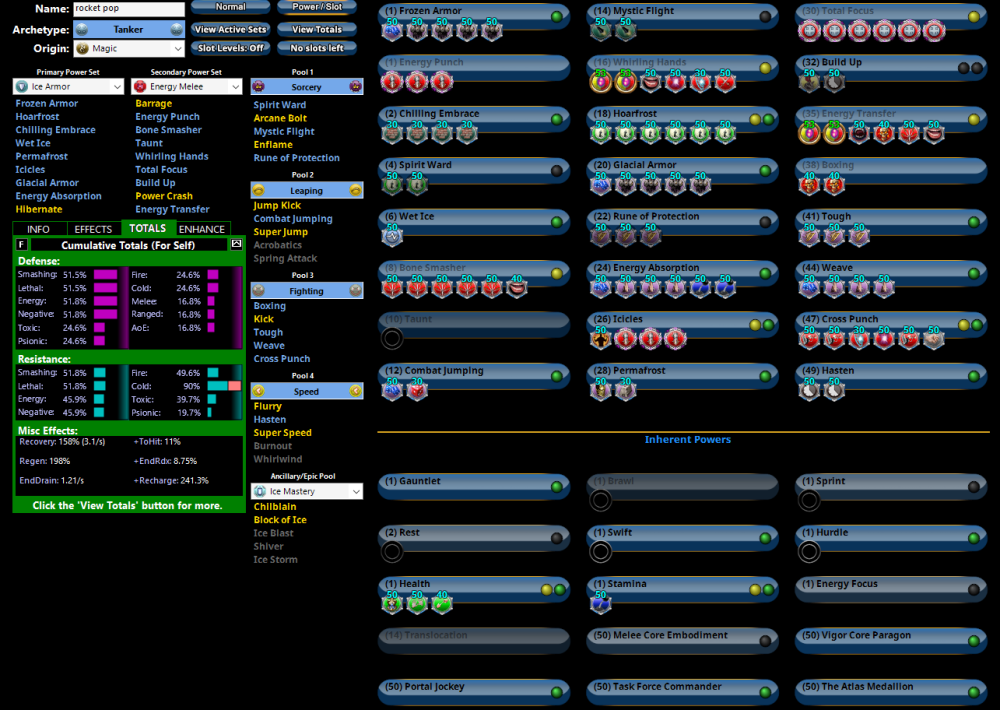Click Stamina's enhancement slot icon
Screen dimensions: 1000x710
click(600, 602)
